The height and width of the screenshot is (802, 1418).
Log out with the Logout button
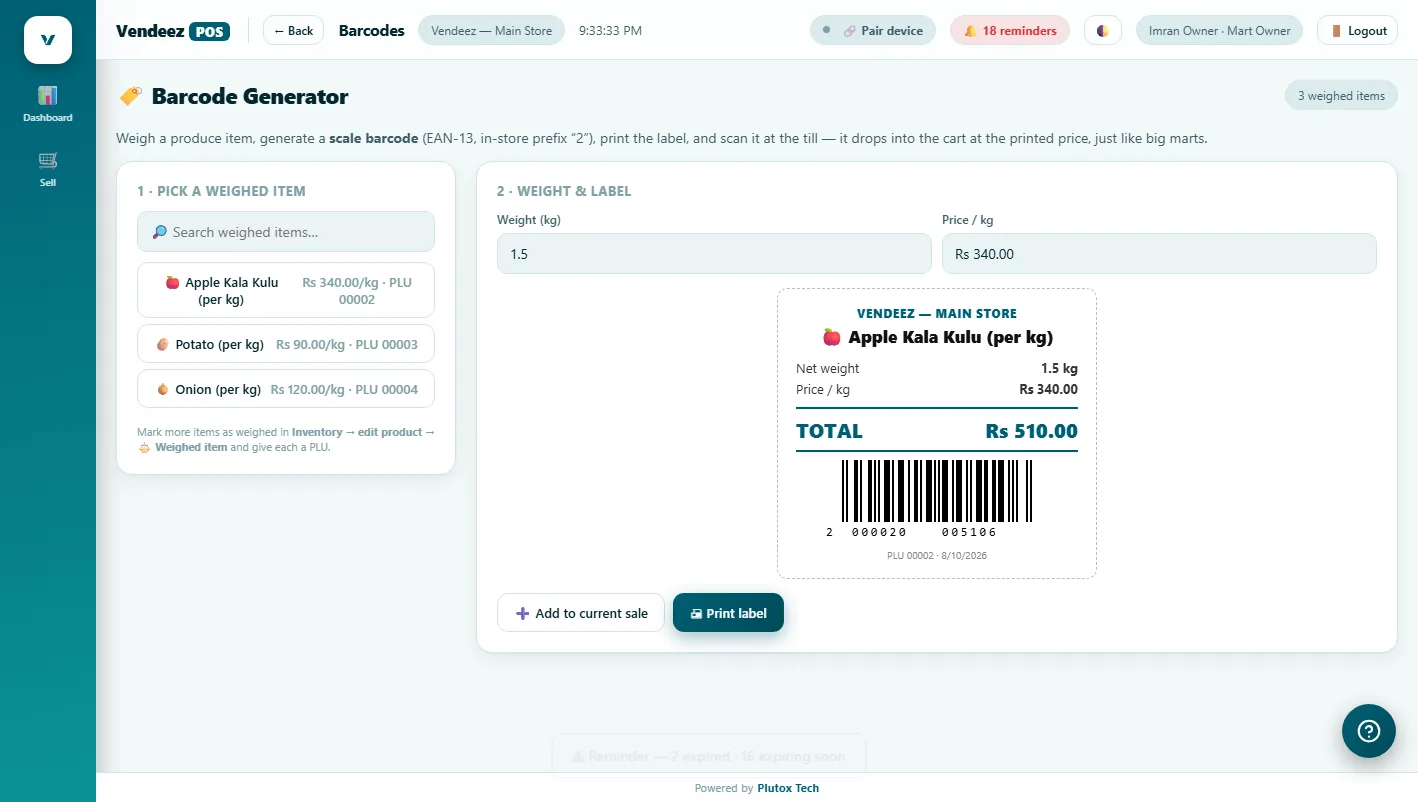point(1357,31)
